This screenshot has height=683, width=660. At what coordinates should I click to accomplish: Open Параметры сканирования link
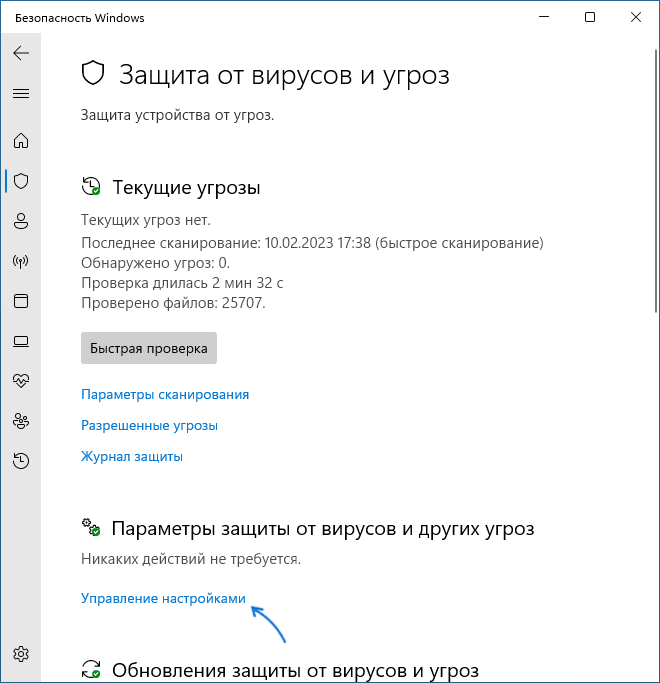point(165,395)
